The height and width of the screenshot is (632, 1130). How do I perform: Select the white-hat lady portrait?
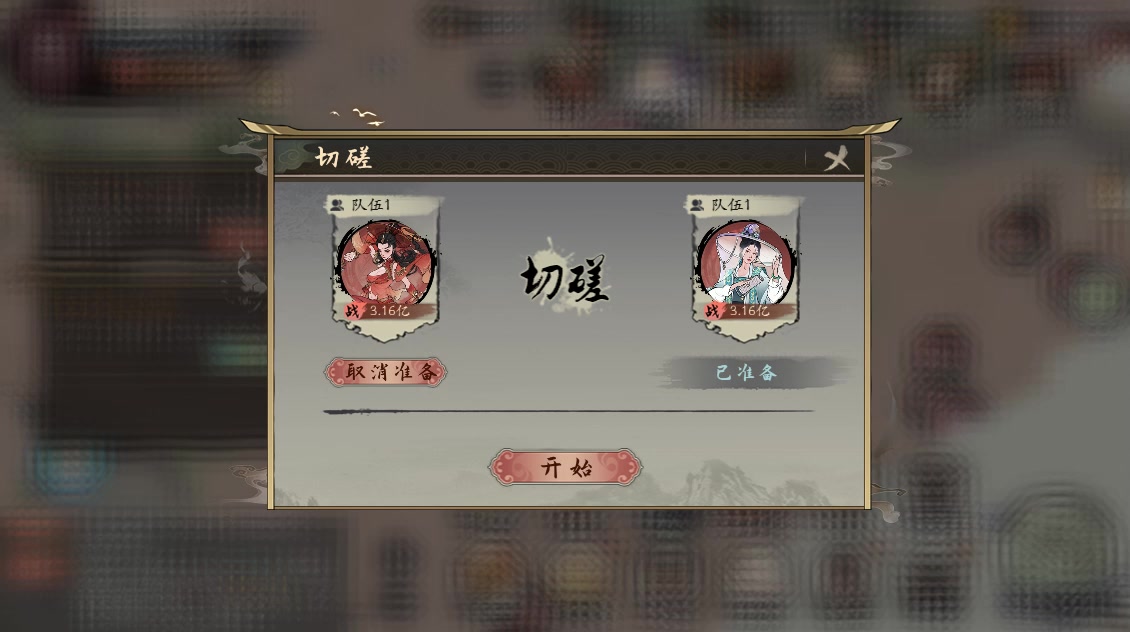pos(746,263)
